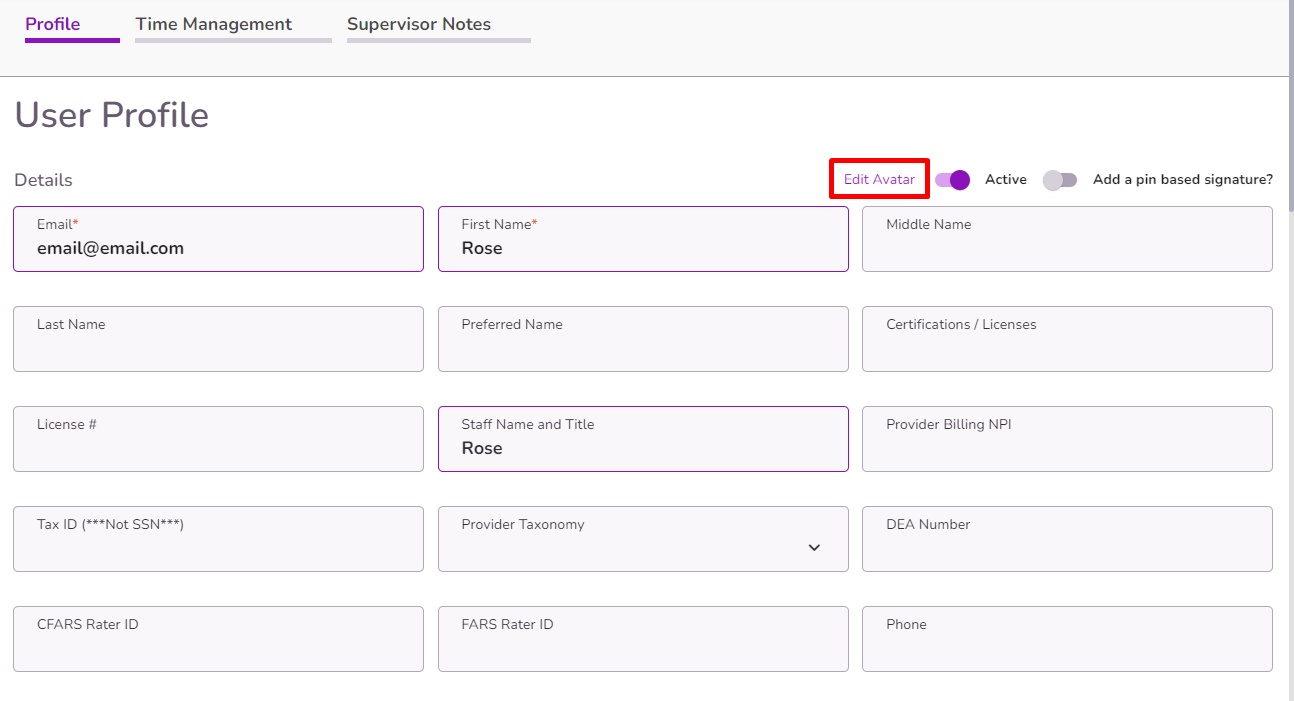Screen dimensions: 1294x701
Task: Toggle the Active switch off
Action: coord(951,180)
